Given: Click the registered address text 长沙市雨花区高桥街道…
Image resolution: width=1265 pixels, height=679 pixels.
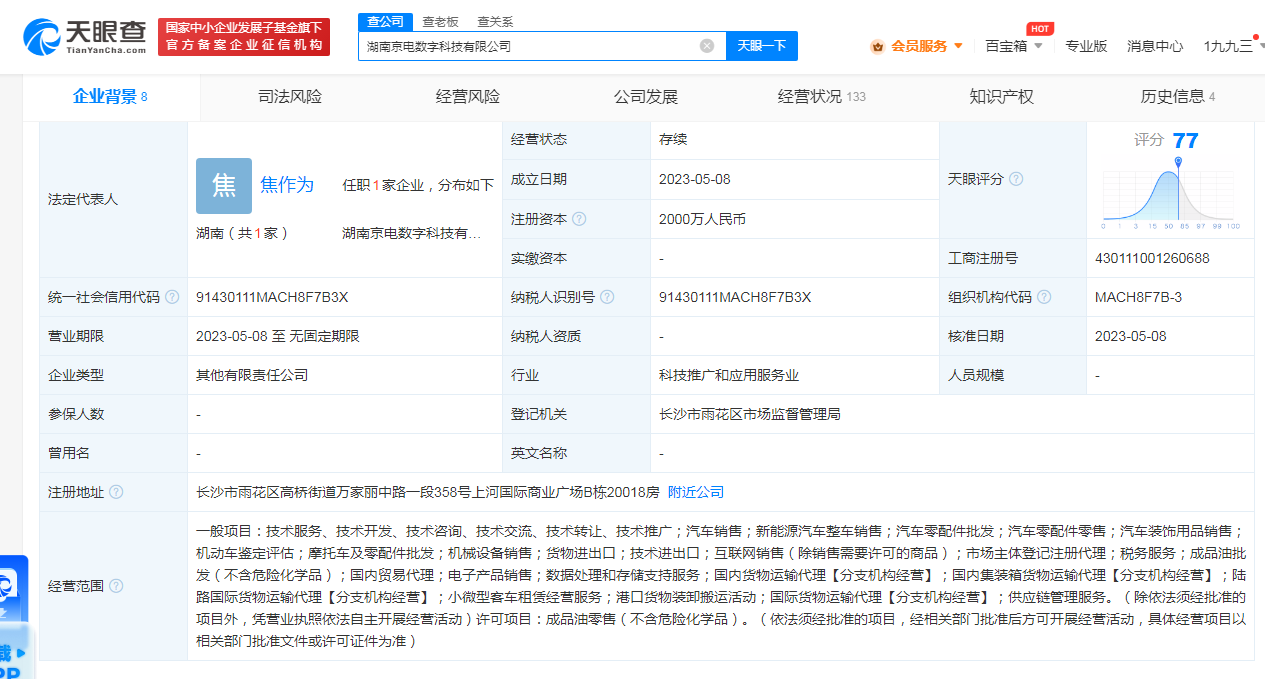Looking at the screenshot, I should pyautogui.click(x=428, y=492).
